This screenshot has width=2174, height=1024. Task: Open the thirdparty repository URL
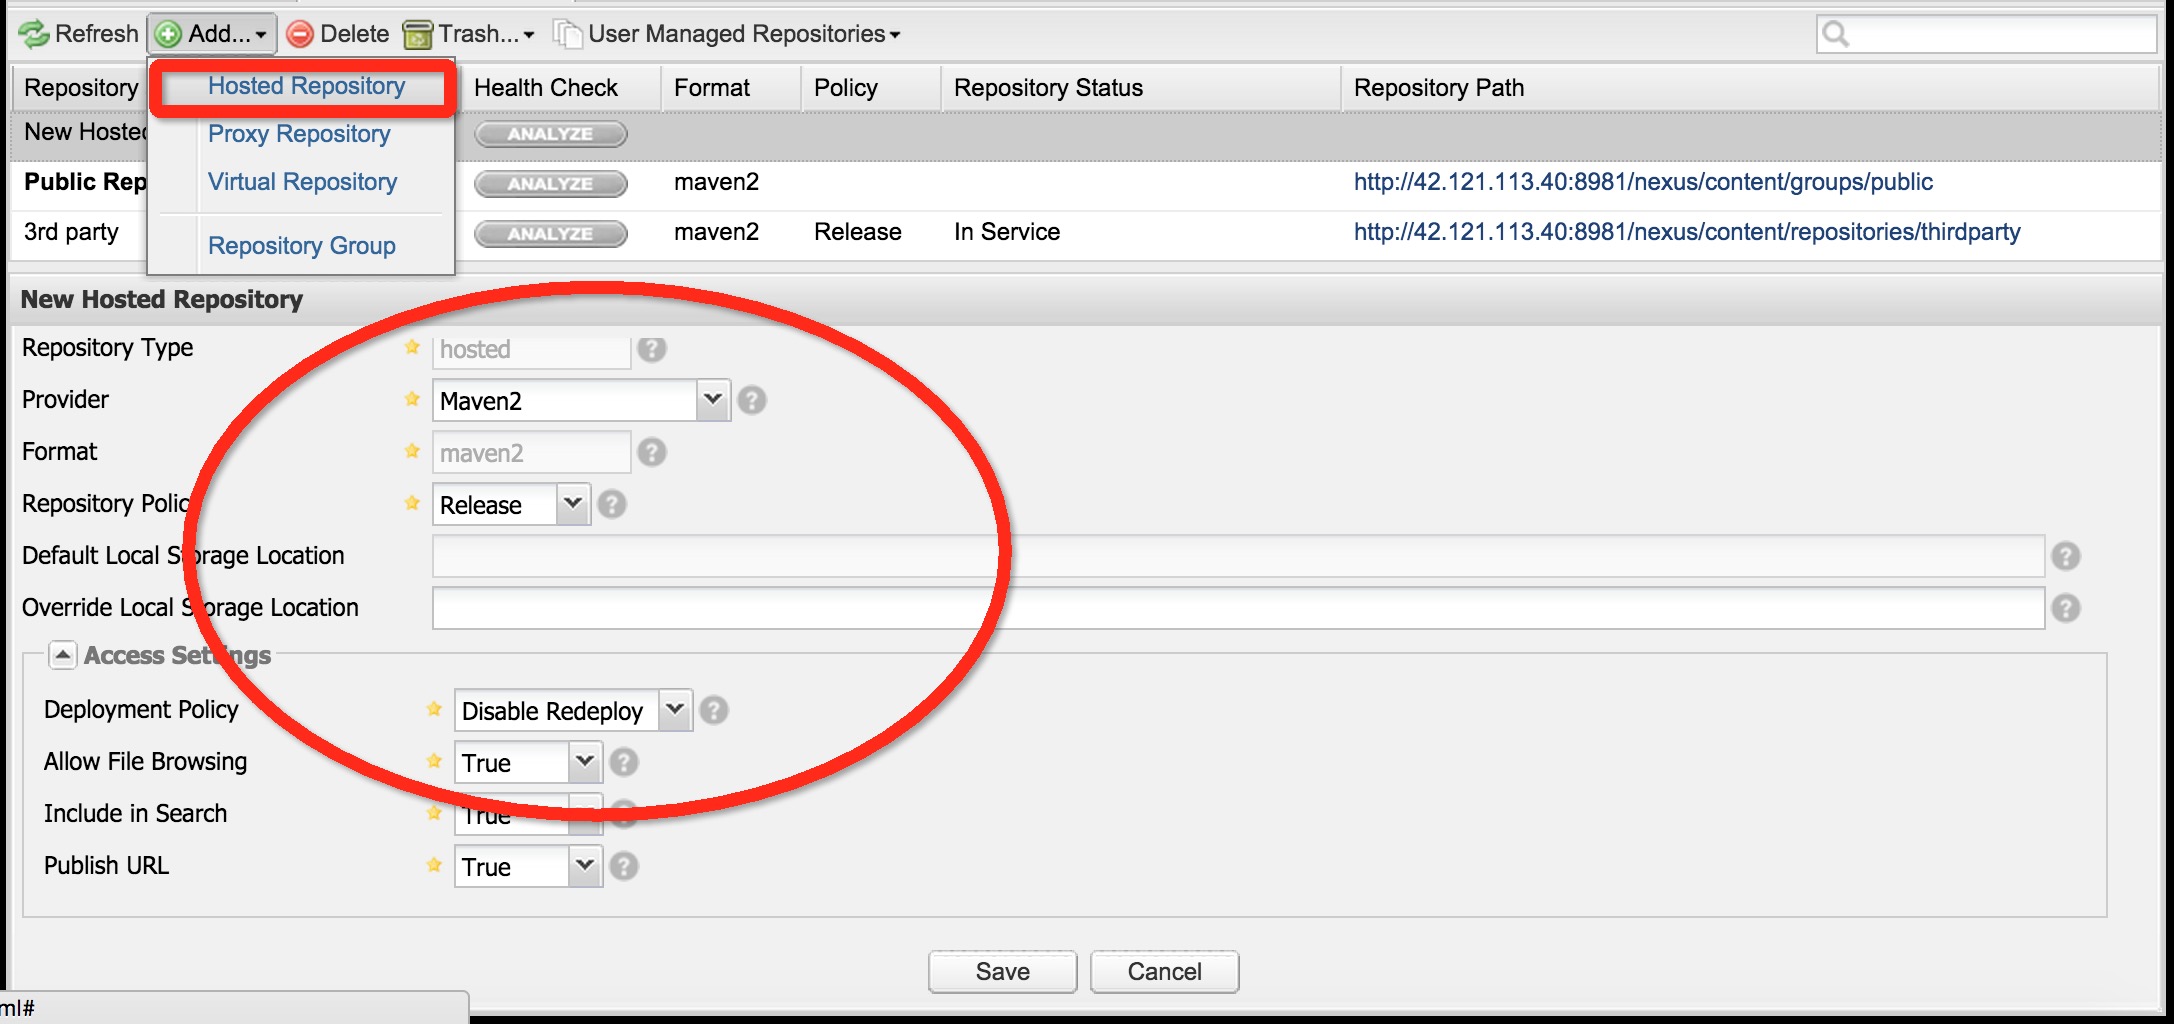[x=1687, y=232]
